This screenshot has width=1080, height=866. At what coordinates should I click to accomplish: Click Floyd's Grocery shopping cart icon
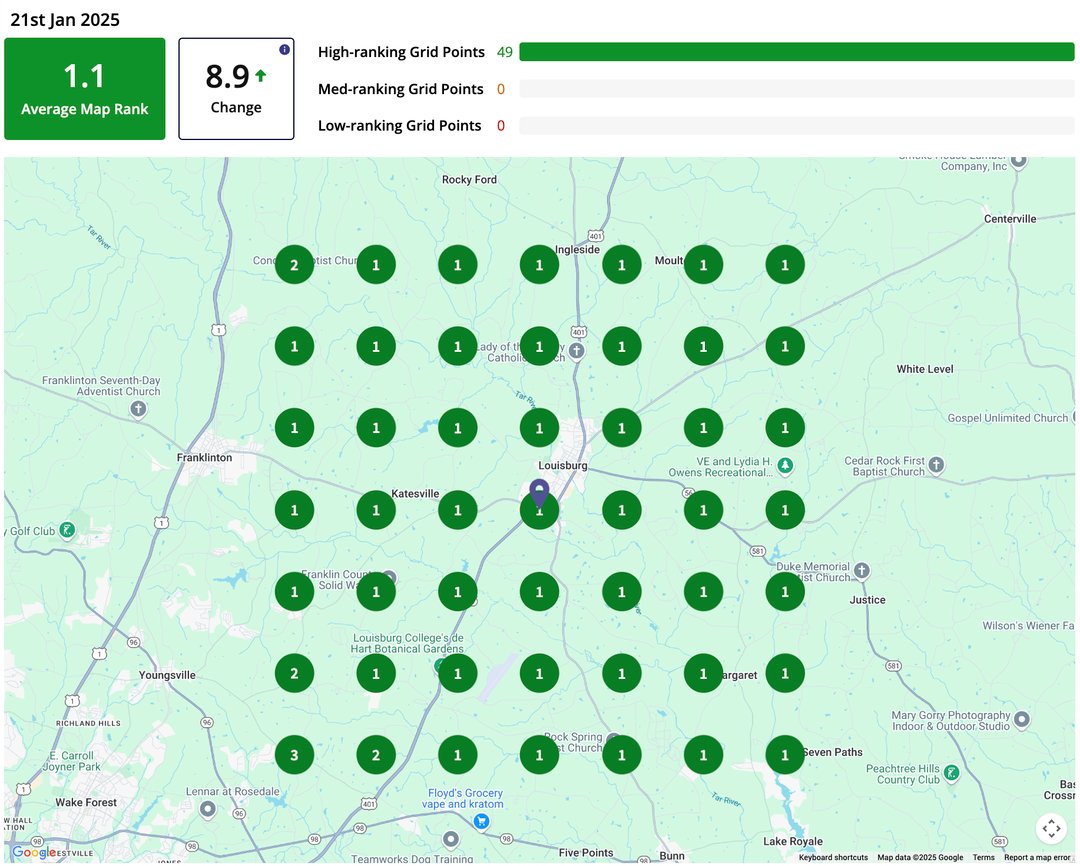[x=481, y=821]
